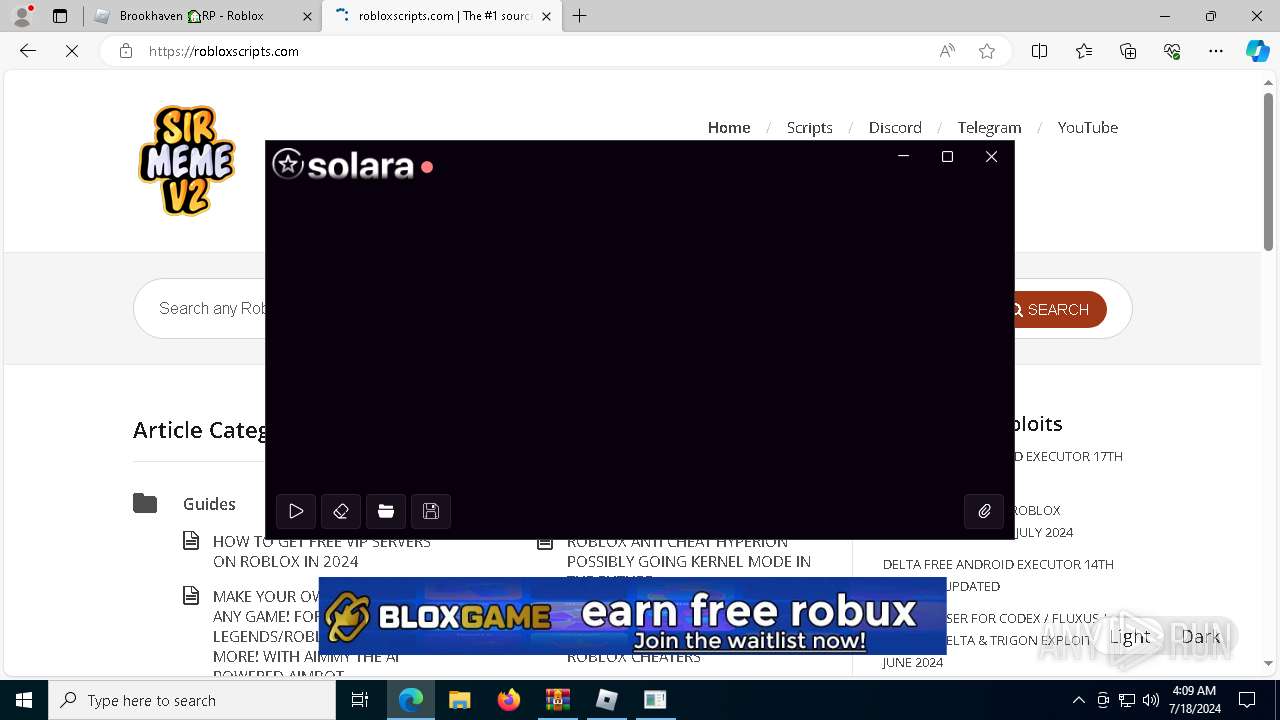The image size is (1280, 720).
Task: Open Browser essentials in Edge
Action: pos(1172,51)
